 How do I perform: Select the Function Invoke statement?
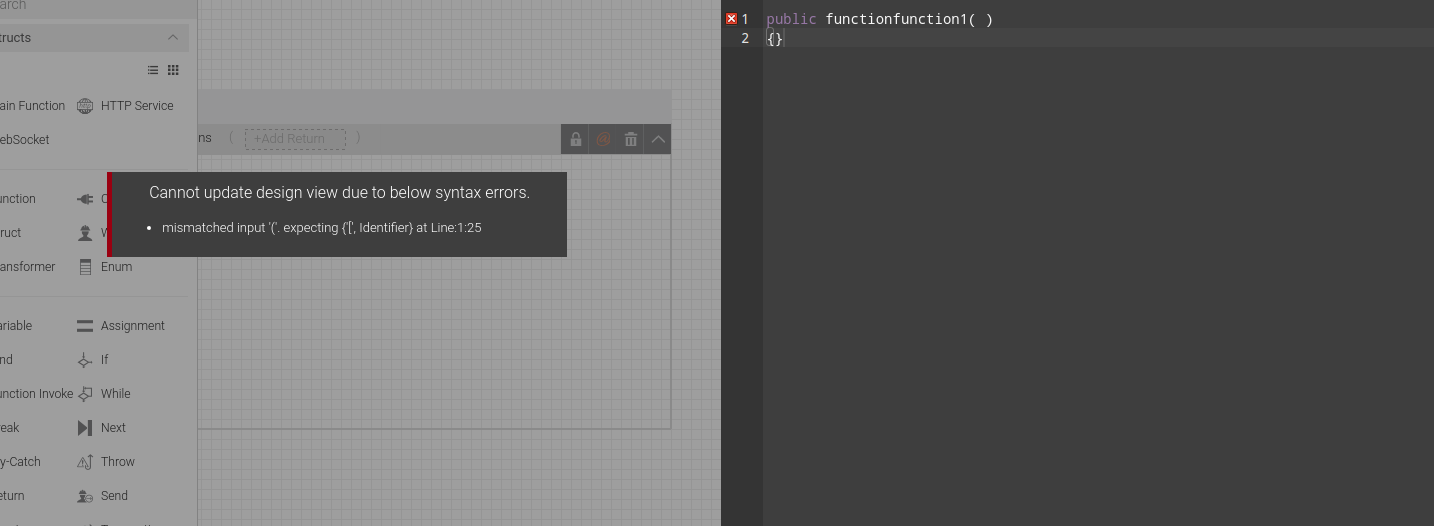coord(37,394)
